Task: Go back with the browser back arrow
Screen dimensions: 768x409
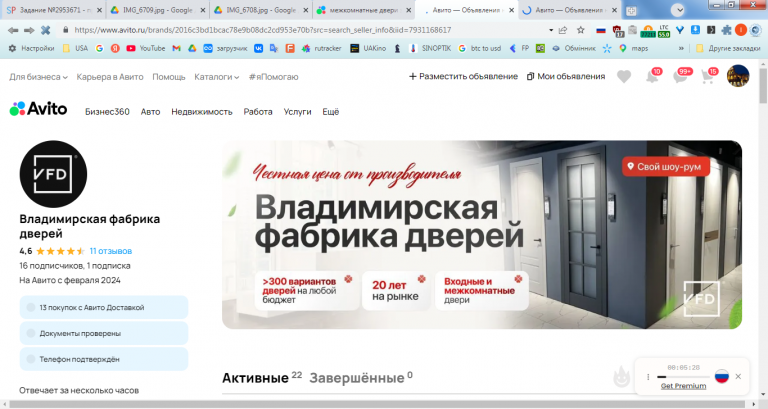Action: point(13,30)
